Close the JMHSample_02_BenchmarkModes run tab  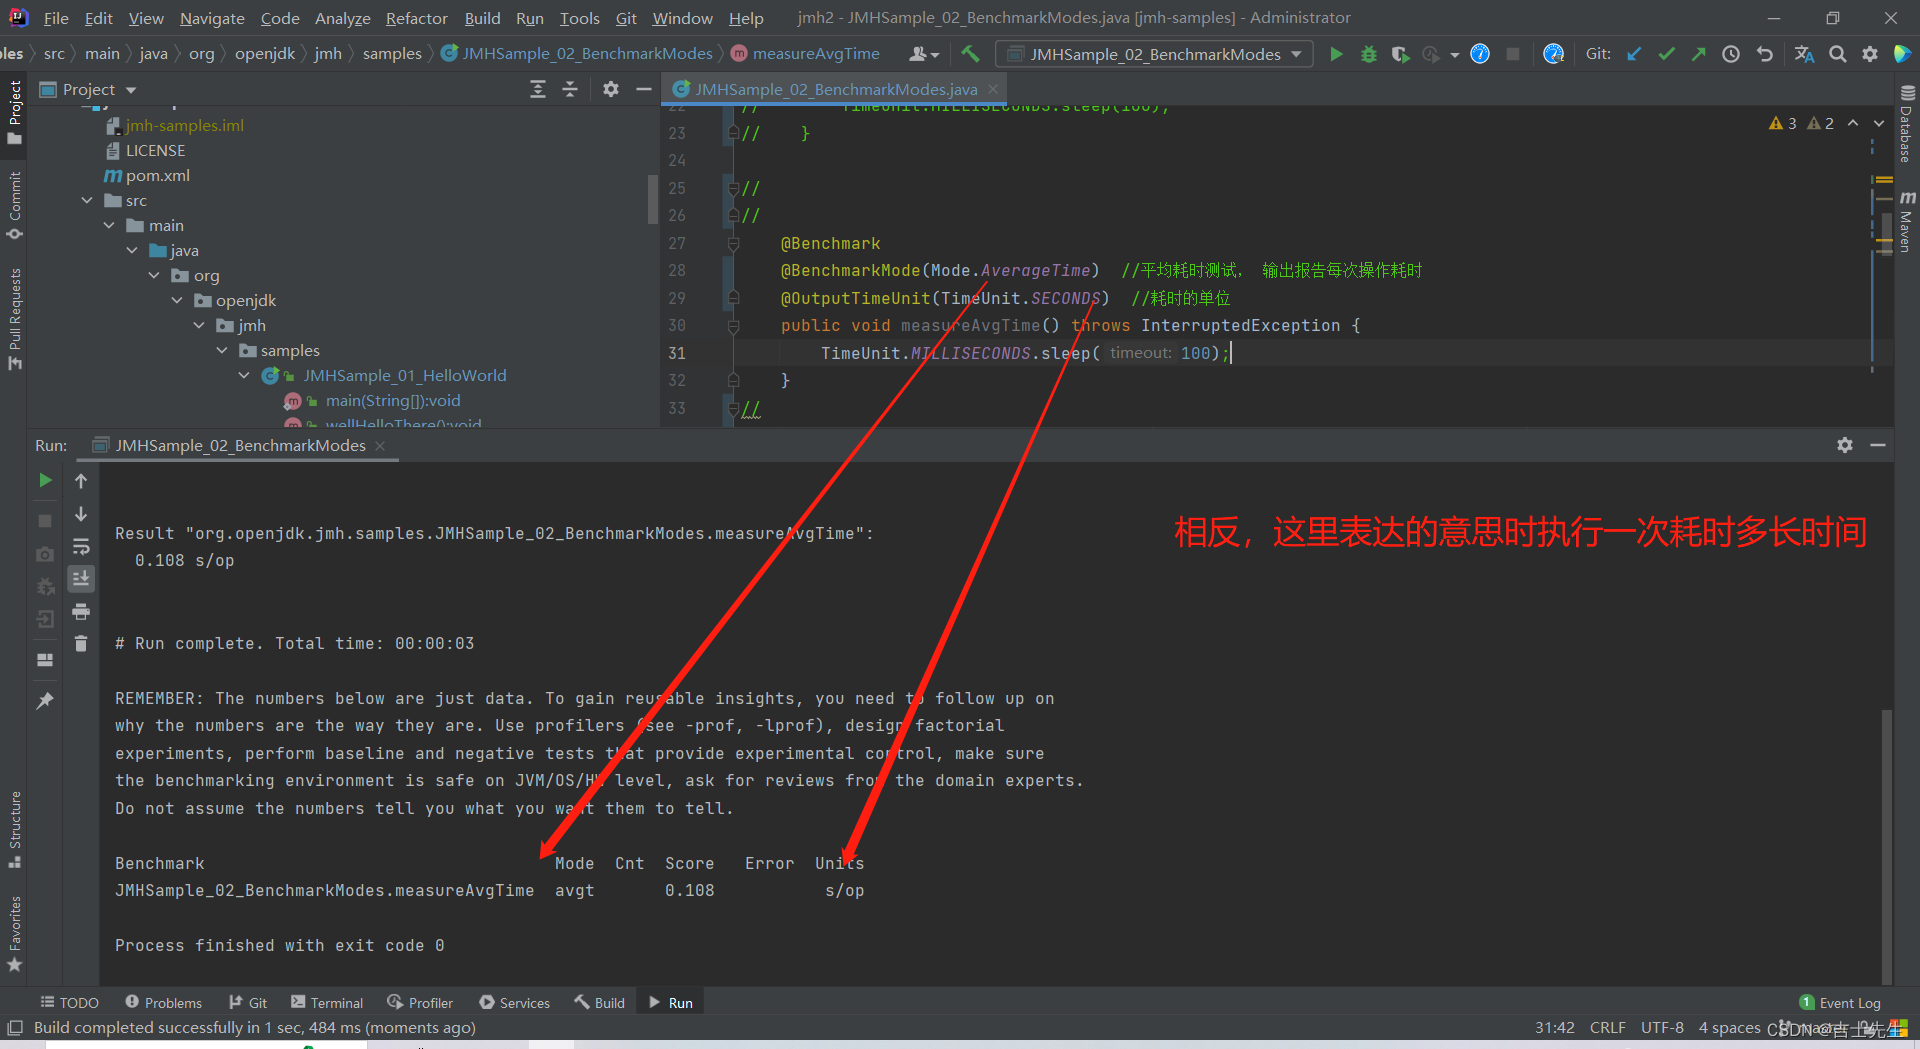coord(380,445)
